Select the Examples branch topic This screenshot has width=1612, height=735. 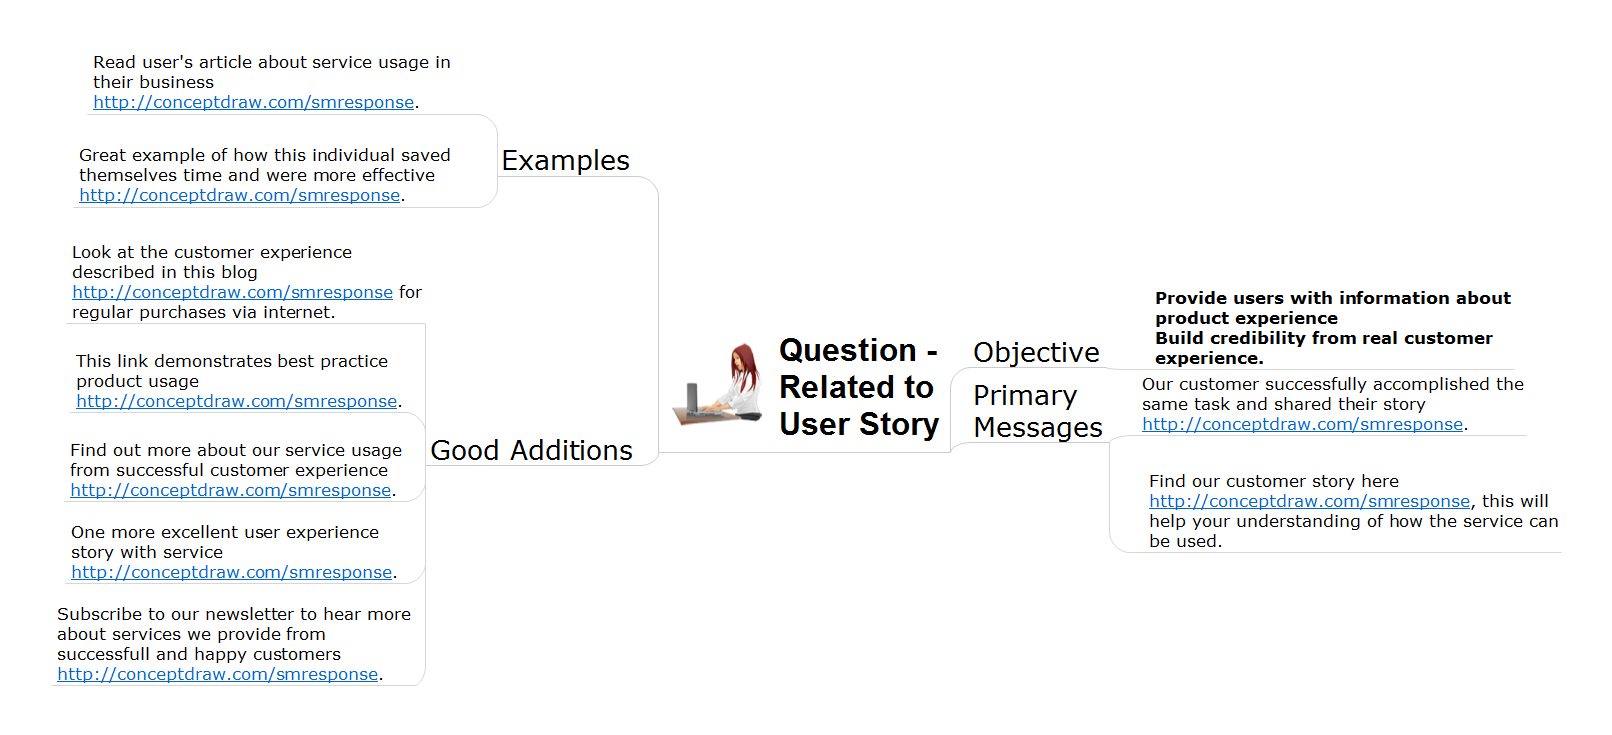coord(565,161)
